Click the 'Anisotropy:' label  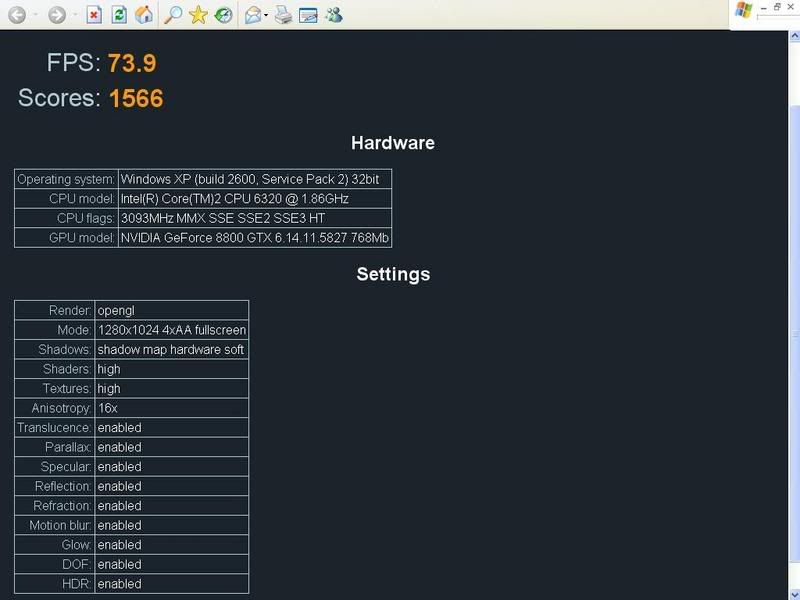[62, 408]
